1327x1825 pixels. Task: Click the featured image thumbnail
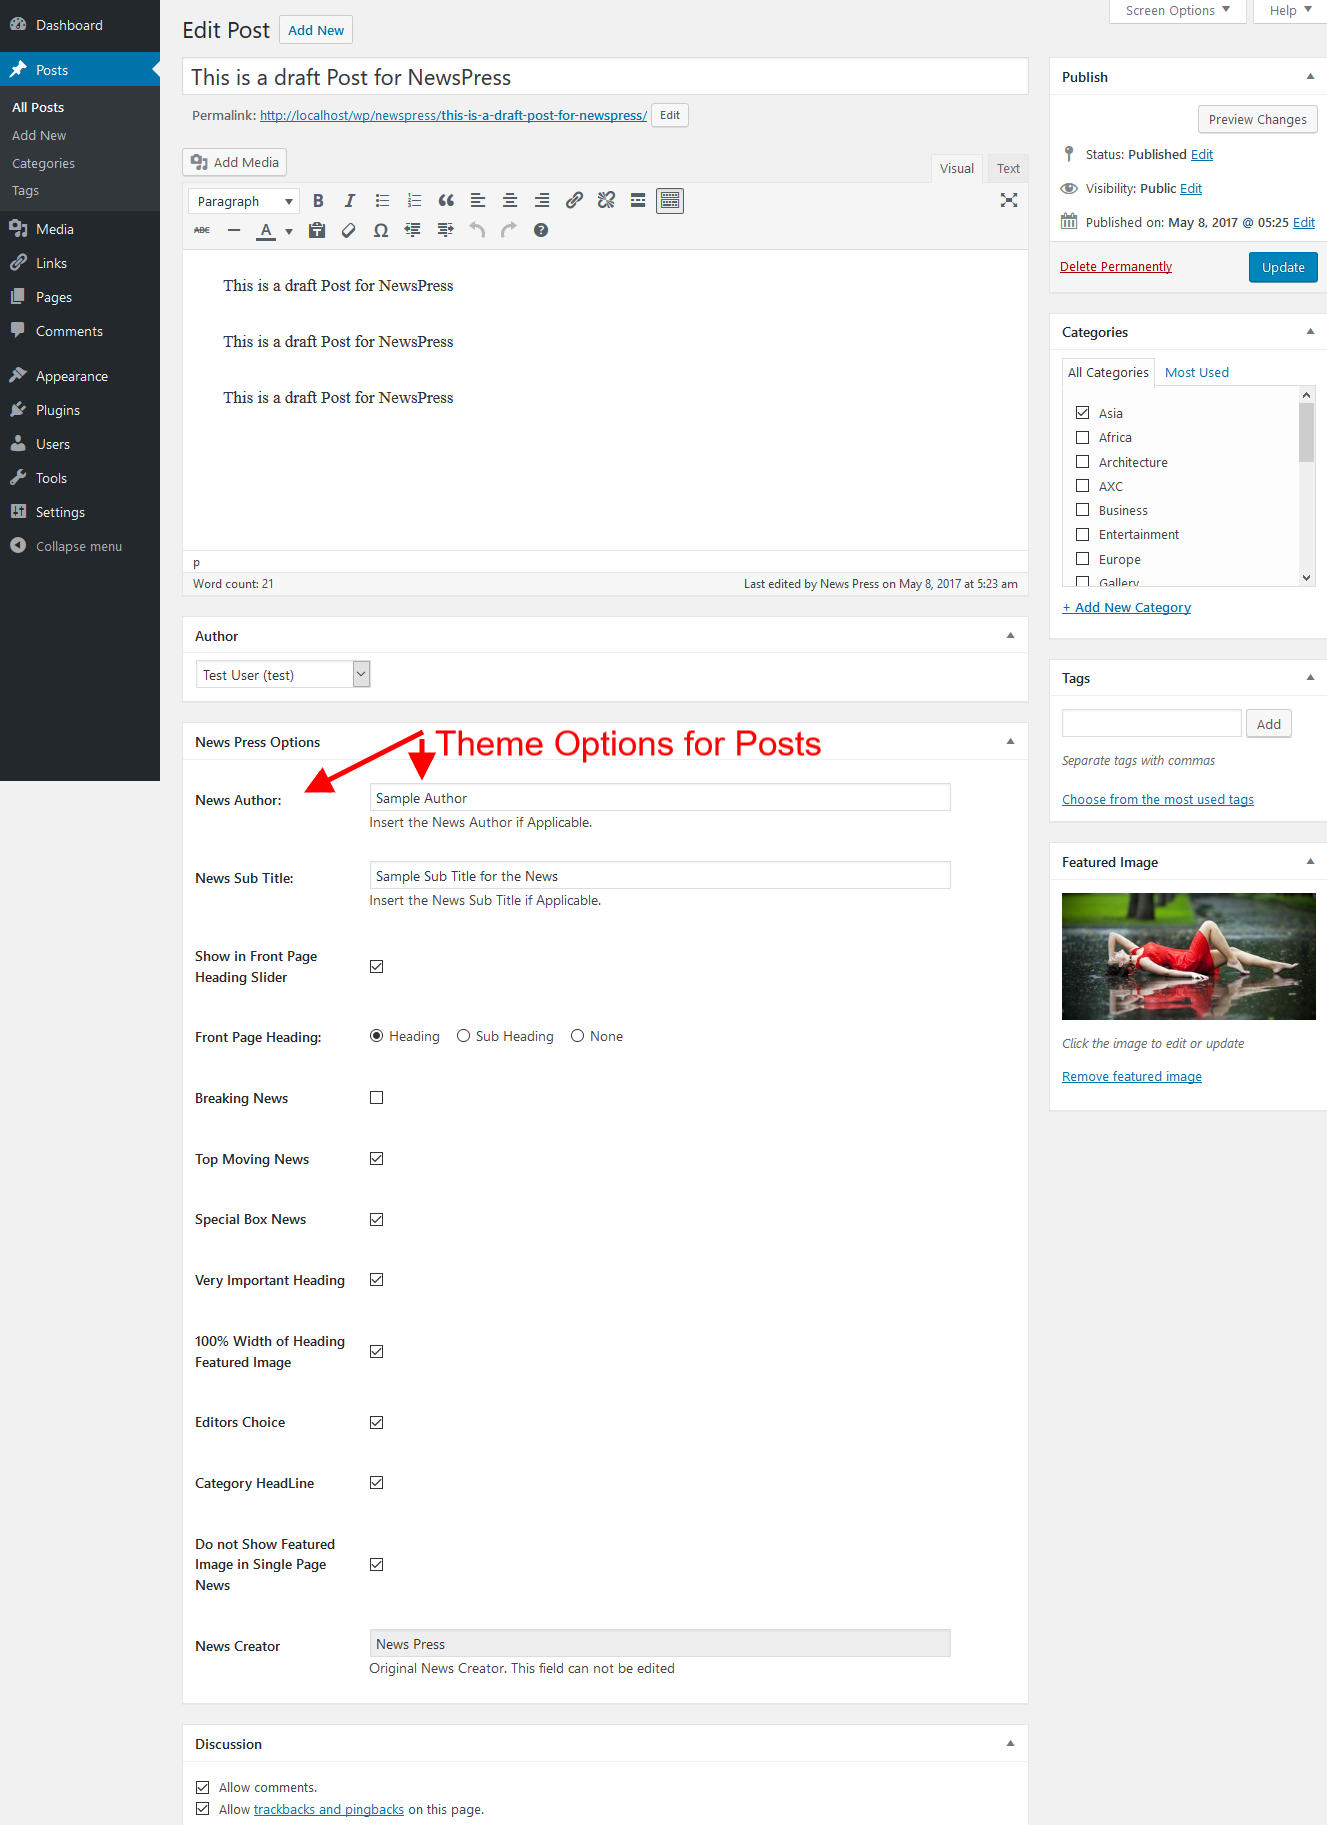[1189, 956]
